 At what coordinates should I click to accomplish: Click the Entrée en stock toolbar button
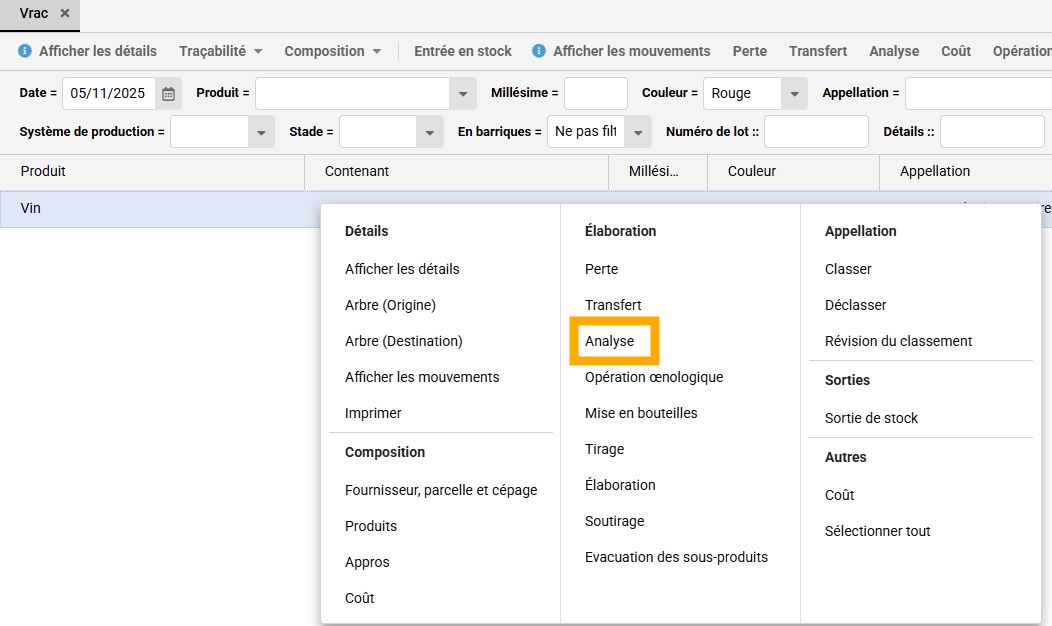click(463, 51)
